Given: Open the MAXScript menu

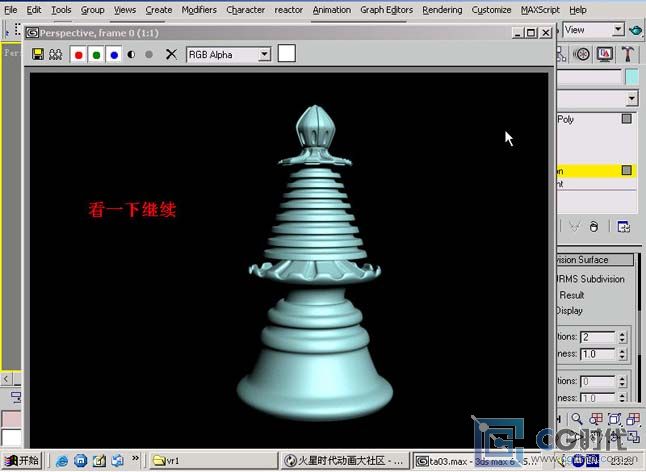Looking at the screenshot, I should pos(540,10).
